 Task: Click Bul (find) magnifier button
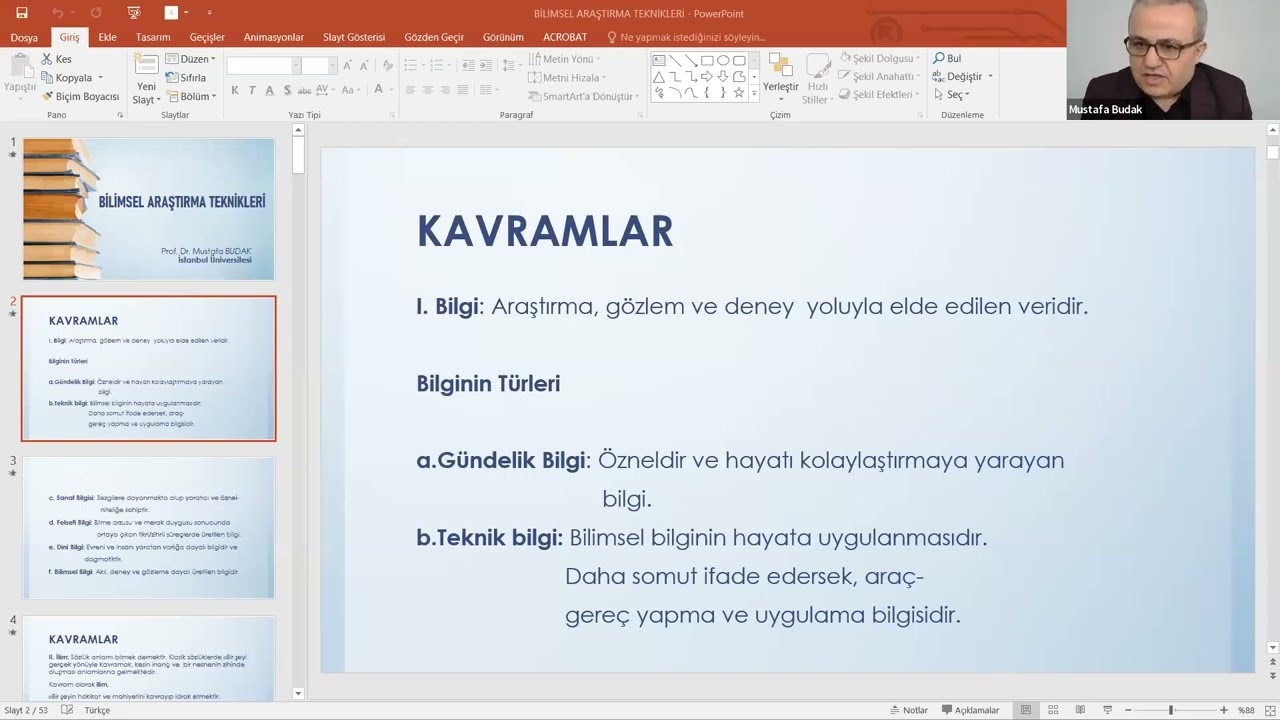point(947,58)
